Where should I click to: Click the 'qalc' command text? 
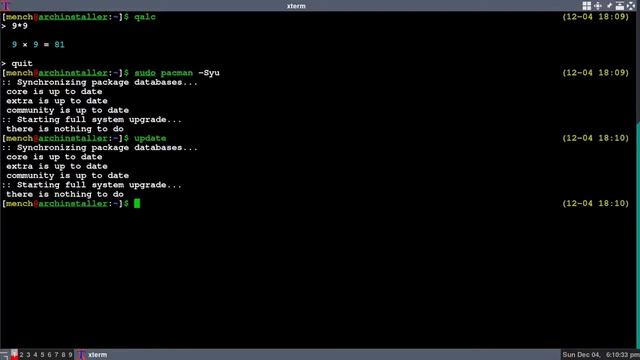coord(145,17)
